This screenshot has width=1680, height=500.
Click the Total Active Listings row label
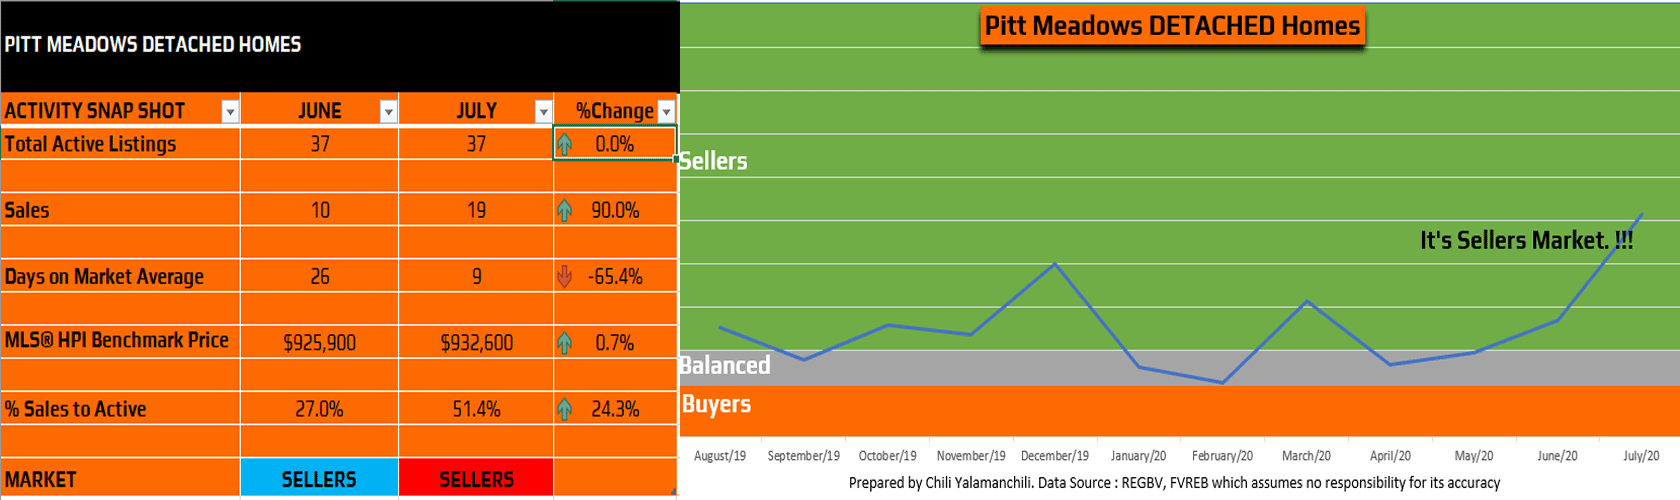pyautogui.click(x=90, y=144)
